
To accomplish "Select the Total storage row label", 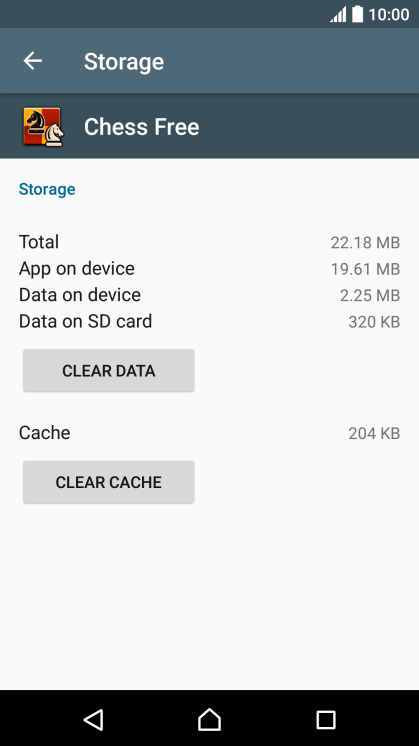I will coord(39,242).
